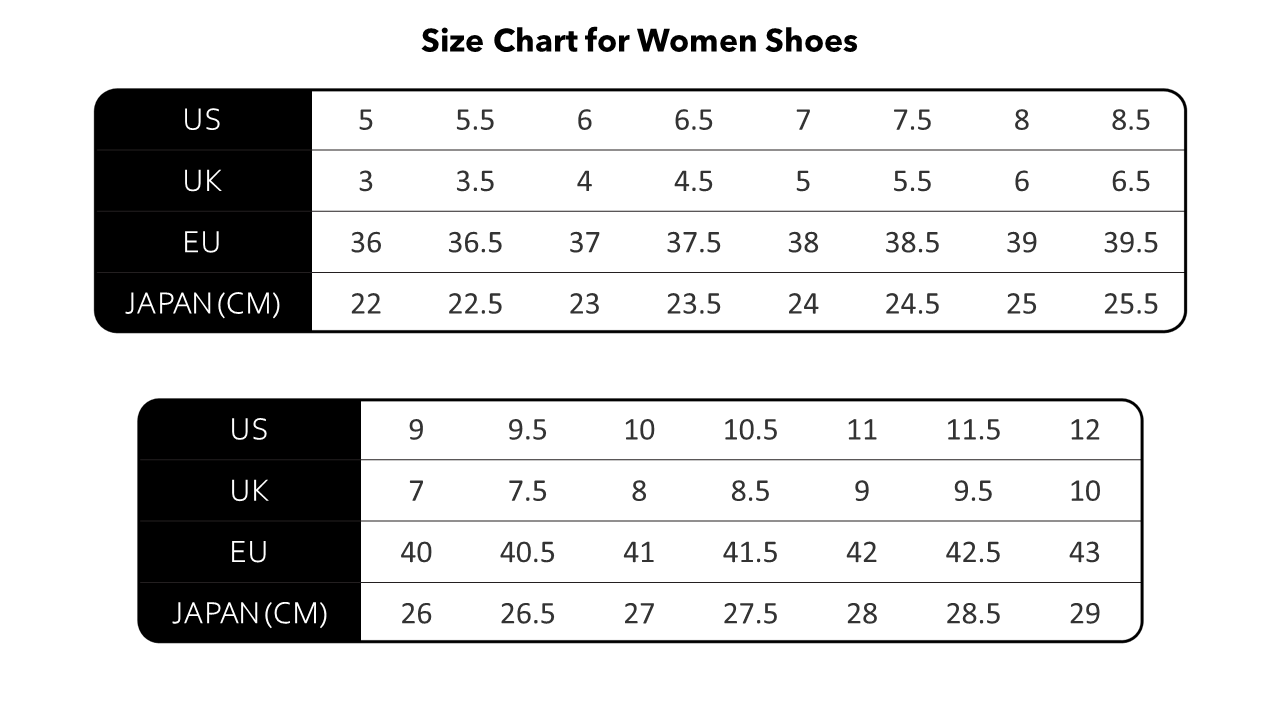Select the US size 10.5 cell
The width and height of the screenshot is (1280, 720).
pos(750,430)
